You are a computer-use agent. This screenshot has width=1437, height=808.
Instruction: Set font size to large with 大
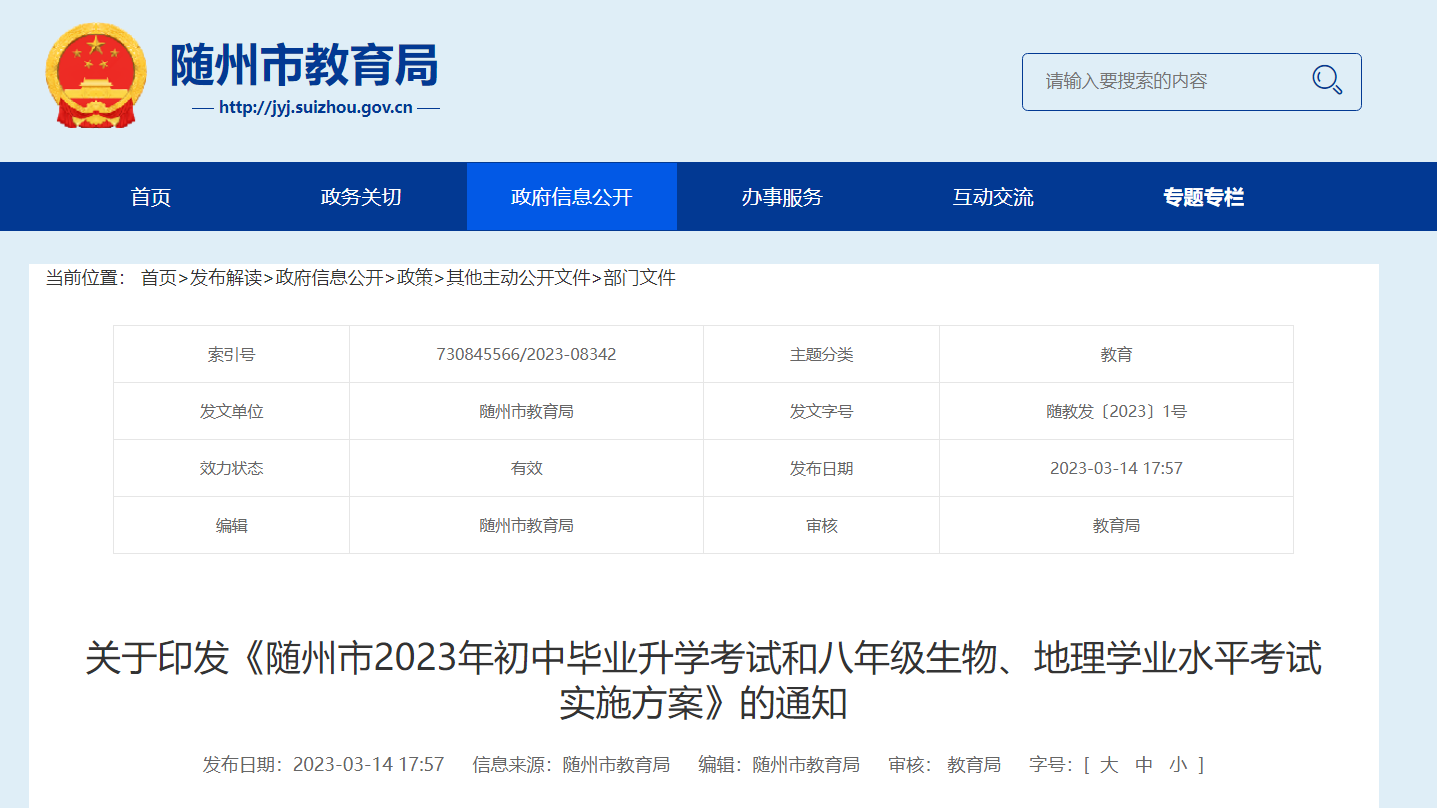[1109, 765]
